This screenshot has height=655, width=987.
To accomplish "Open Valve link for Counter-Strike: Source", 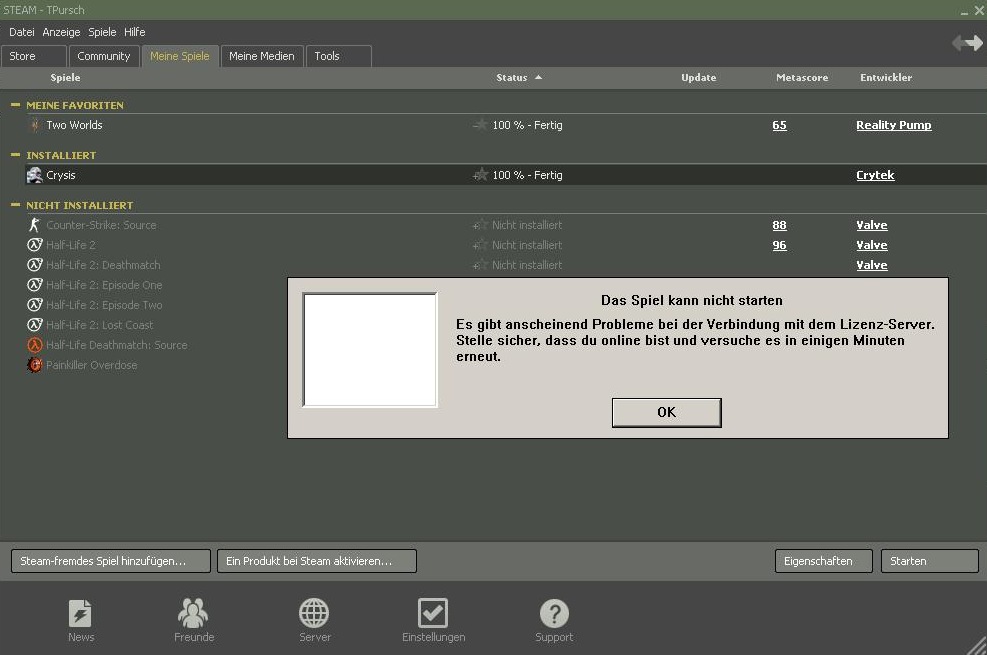I will click(872, 225).
